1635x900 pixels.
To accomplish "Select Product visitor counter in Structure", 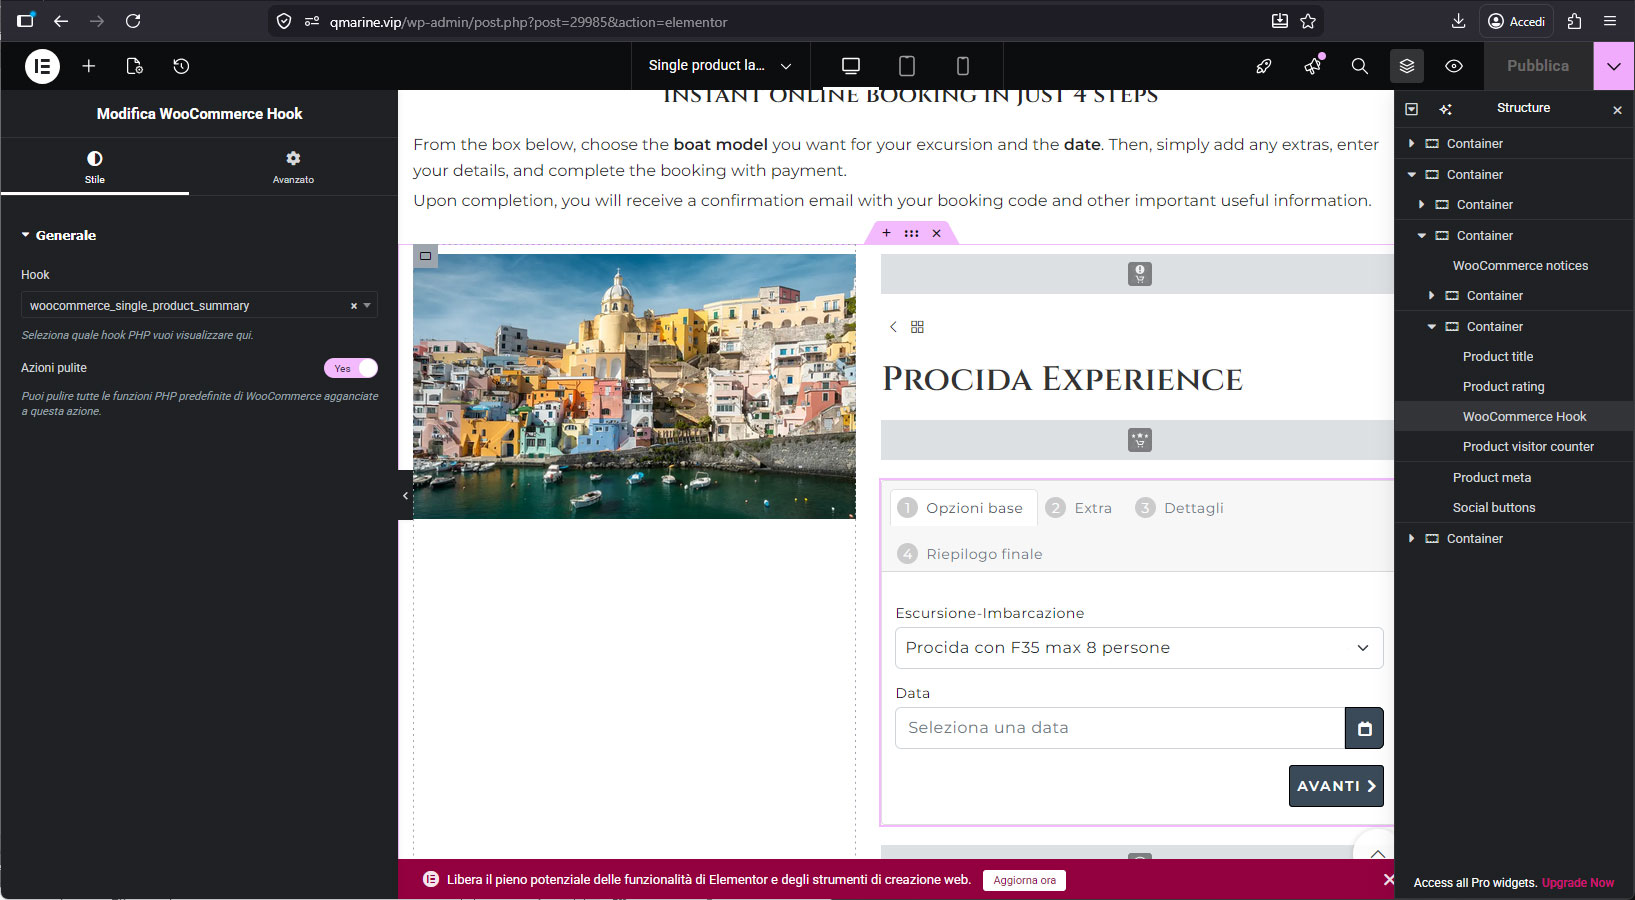I will 1528,447.
